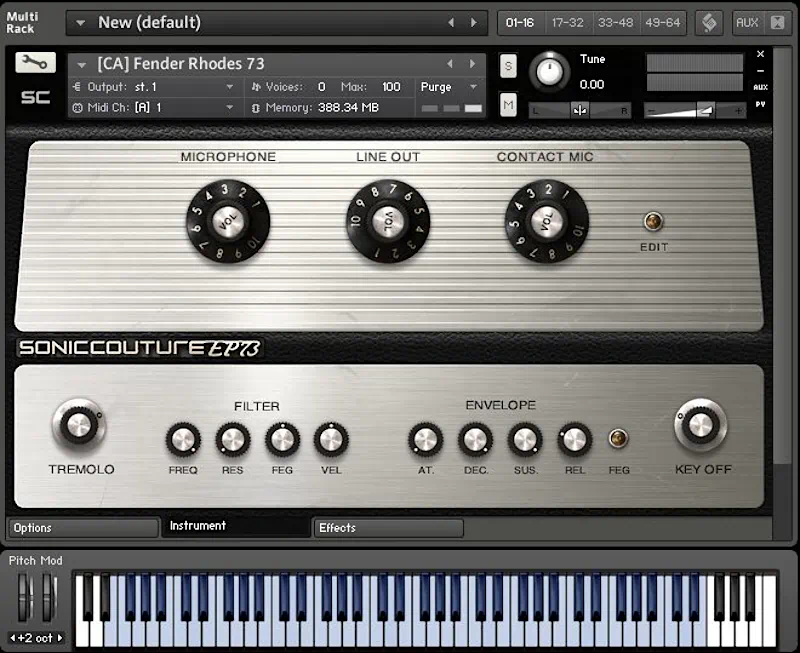The width and height of the screenshot is (800, 653).
Task: Toggle the AUX panel in top bar
Action: [x=747, y=23]
